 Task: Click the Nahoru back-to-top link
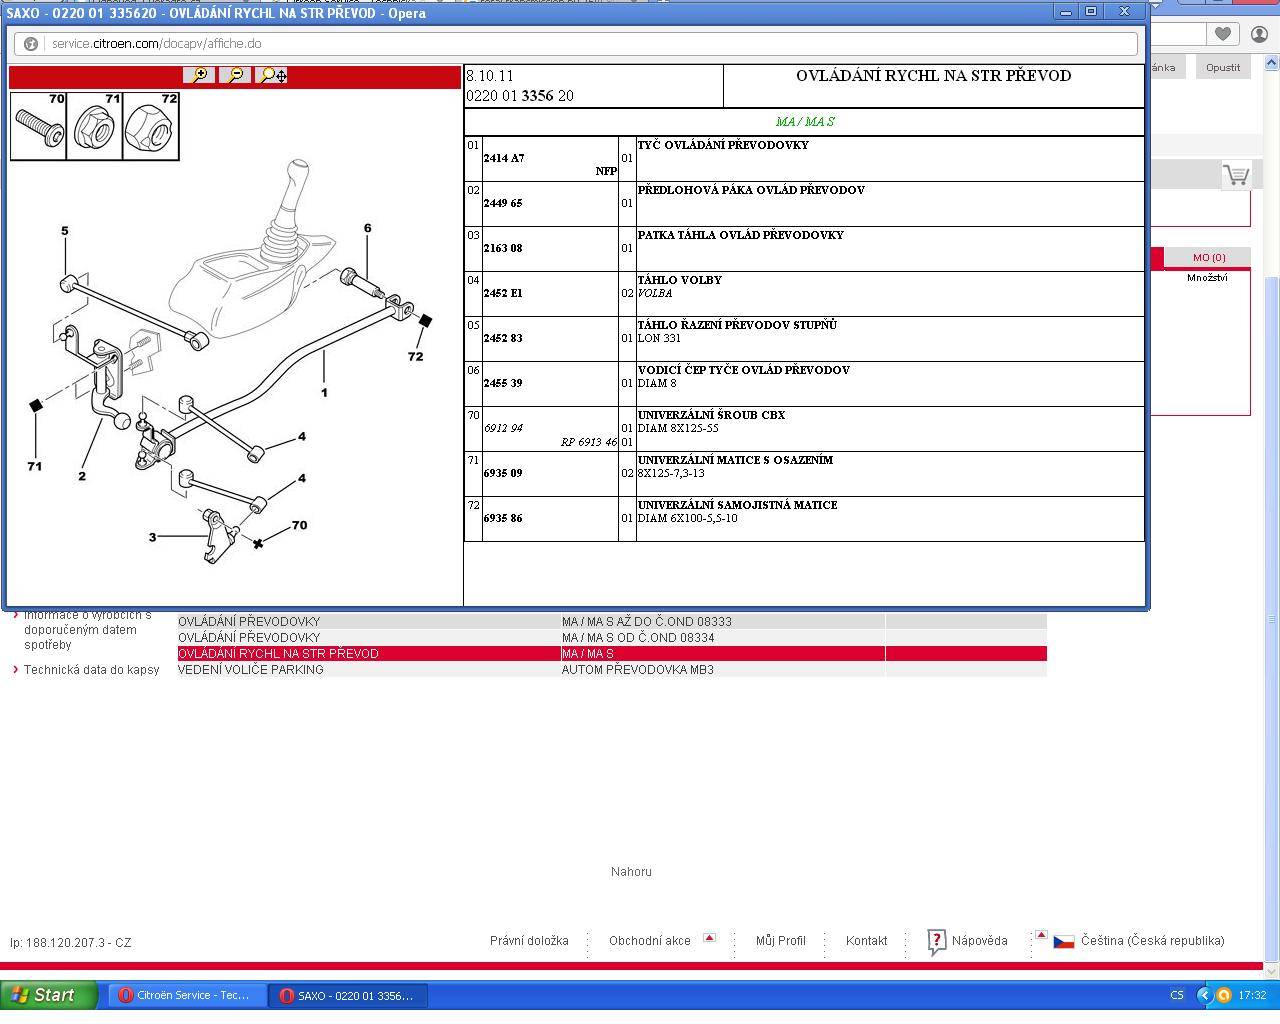click(x=631, y=872)
